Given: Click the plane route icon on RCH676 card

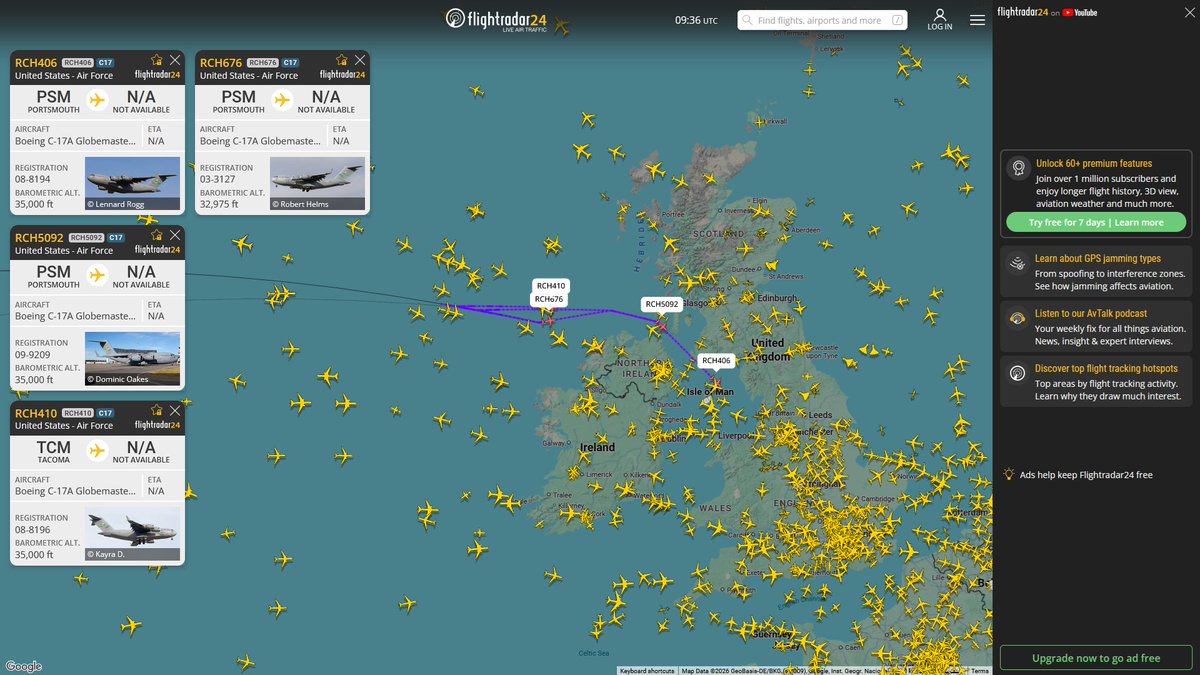Looking at the screenshot, I should tap(282, 100).
